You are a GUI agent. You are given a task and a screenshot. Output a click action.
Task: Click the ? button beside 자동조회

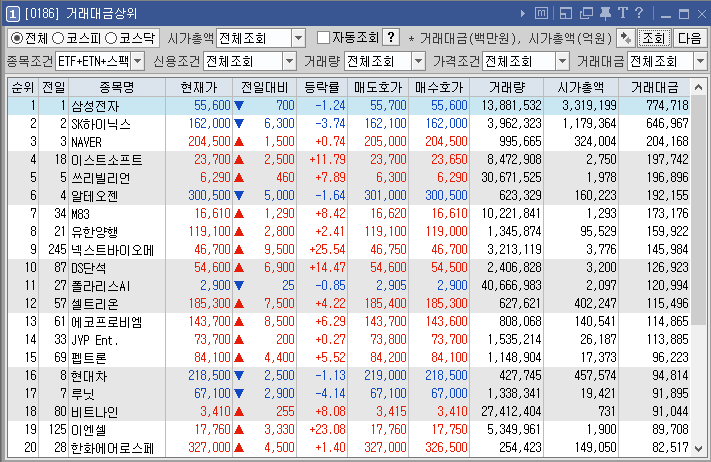tap(391, 37)
